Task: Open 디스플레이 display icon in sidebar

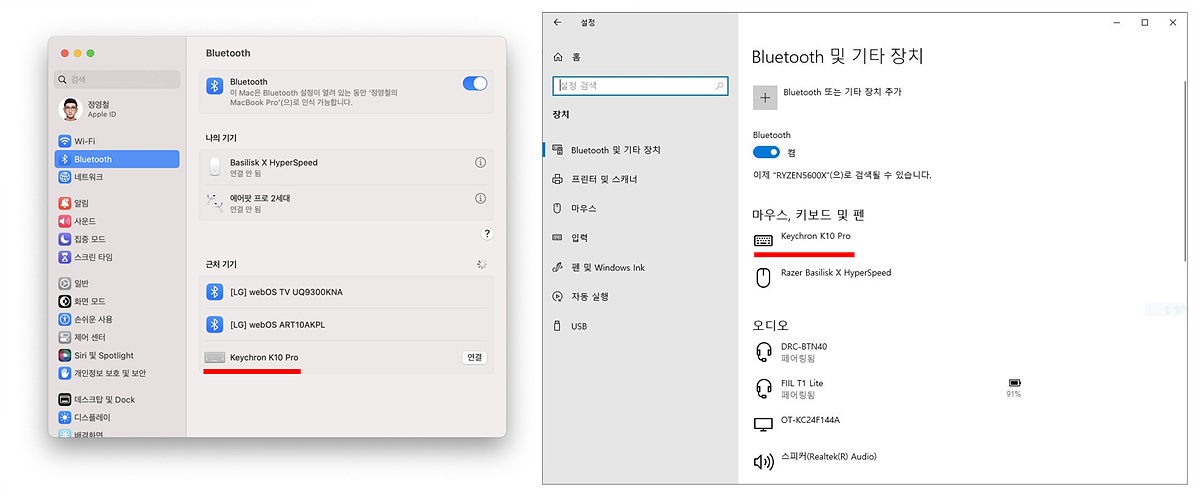Action: tap(65, 417)
